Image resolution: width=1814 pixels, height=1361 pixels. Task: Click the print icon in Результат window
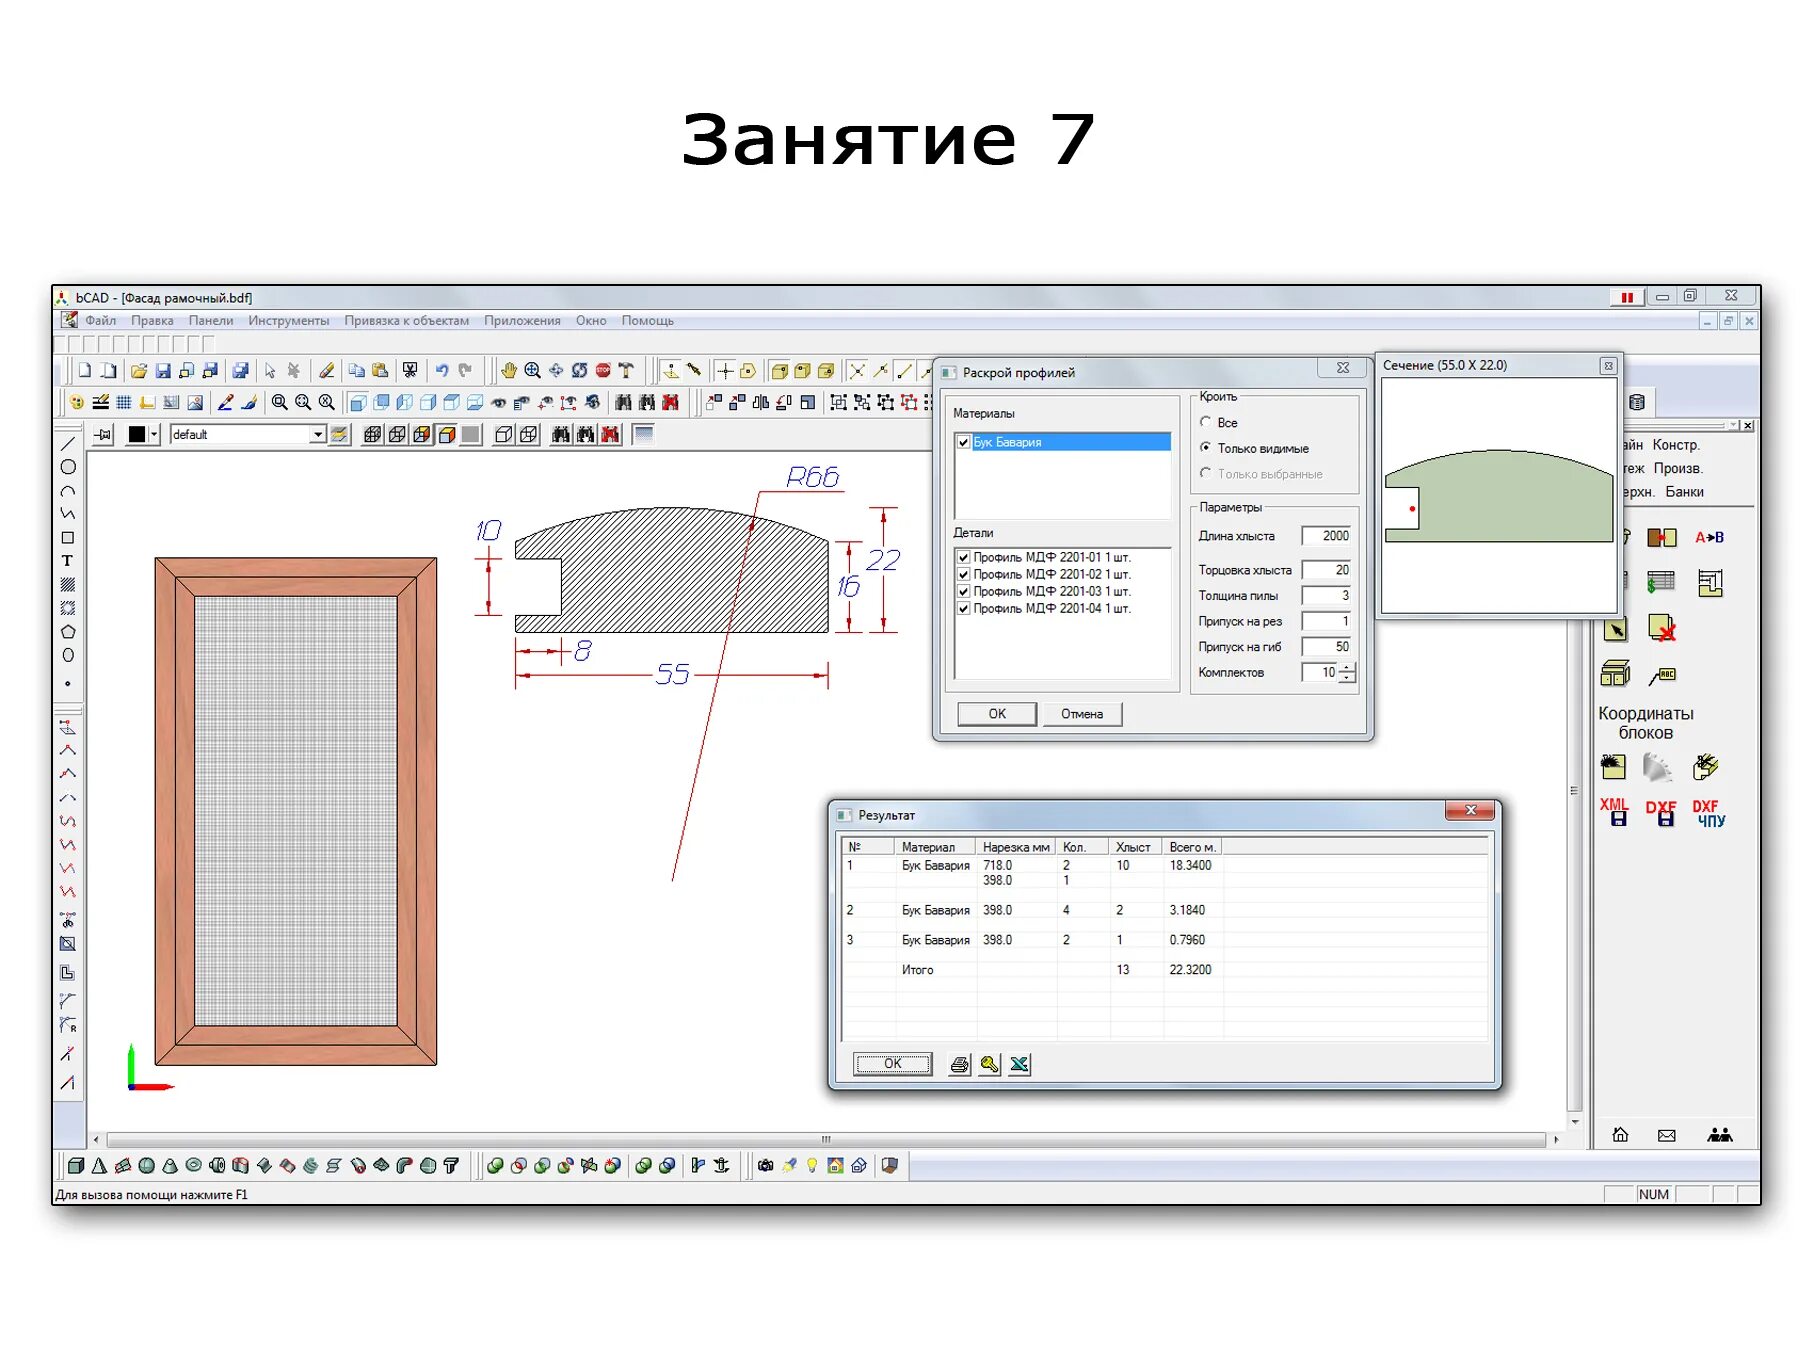[959, 1065]
